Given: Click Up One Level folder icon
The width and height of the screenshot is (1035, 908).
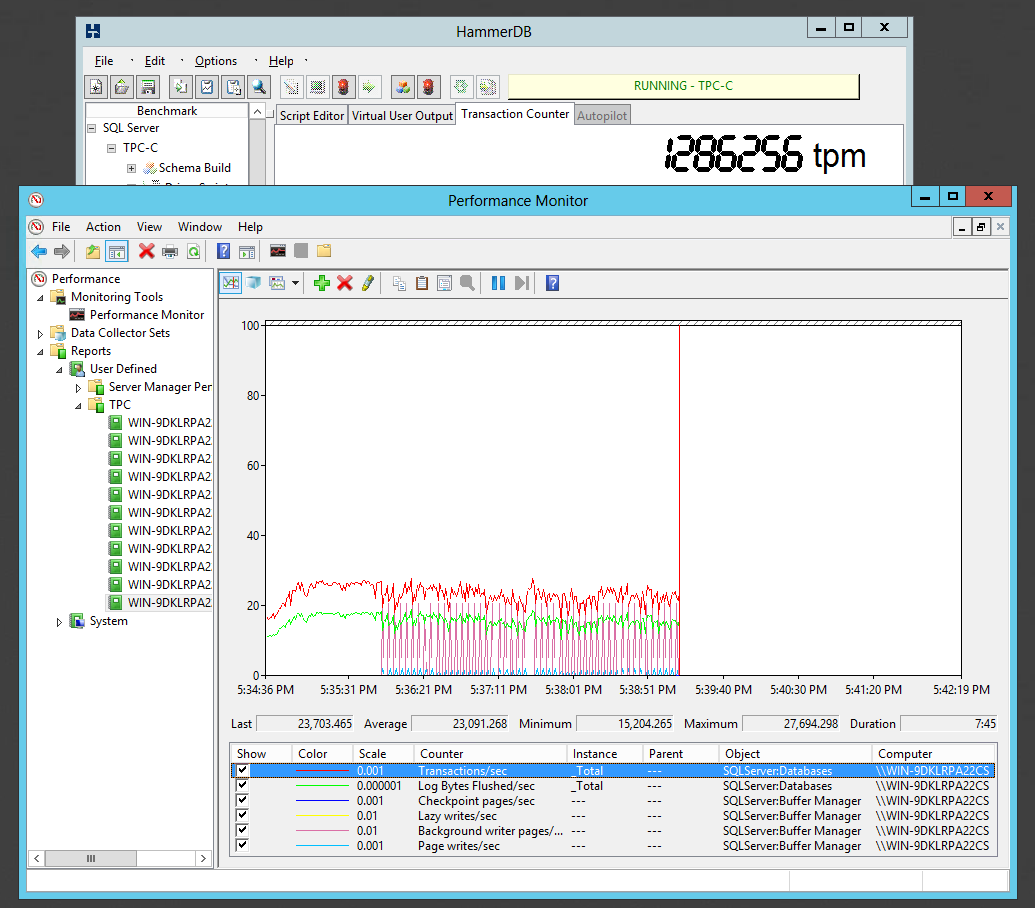Looking at the screenshot, I should click(93, 251).
